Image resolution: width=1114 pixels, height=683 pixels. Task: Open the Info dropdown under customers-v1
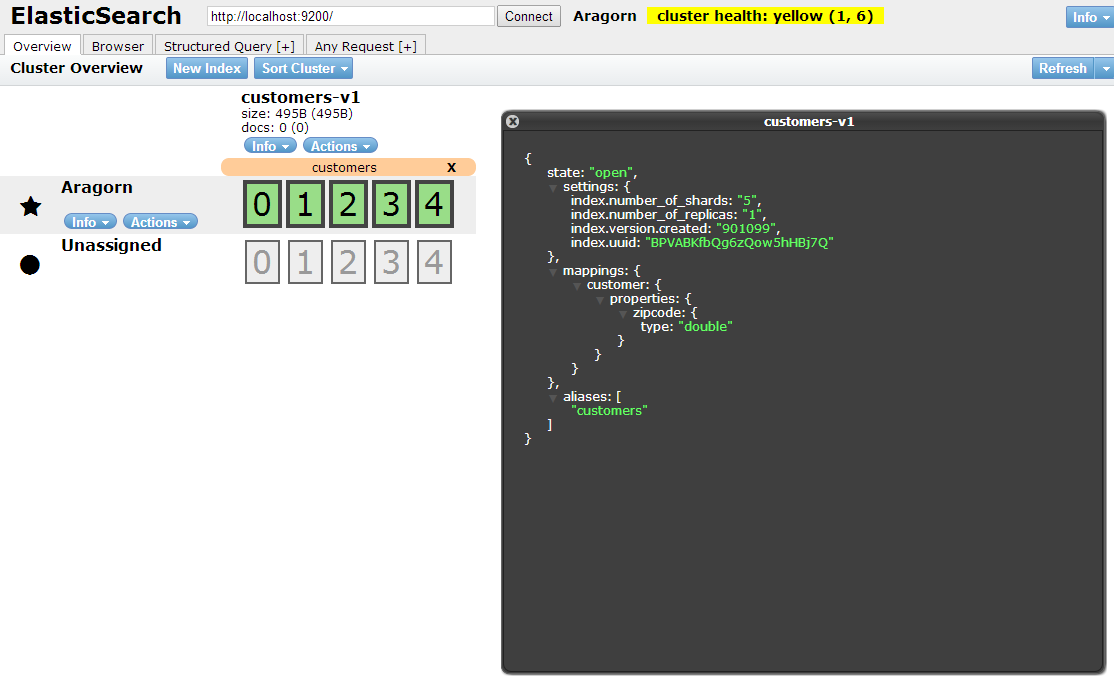coord(270,145)
